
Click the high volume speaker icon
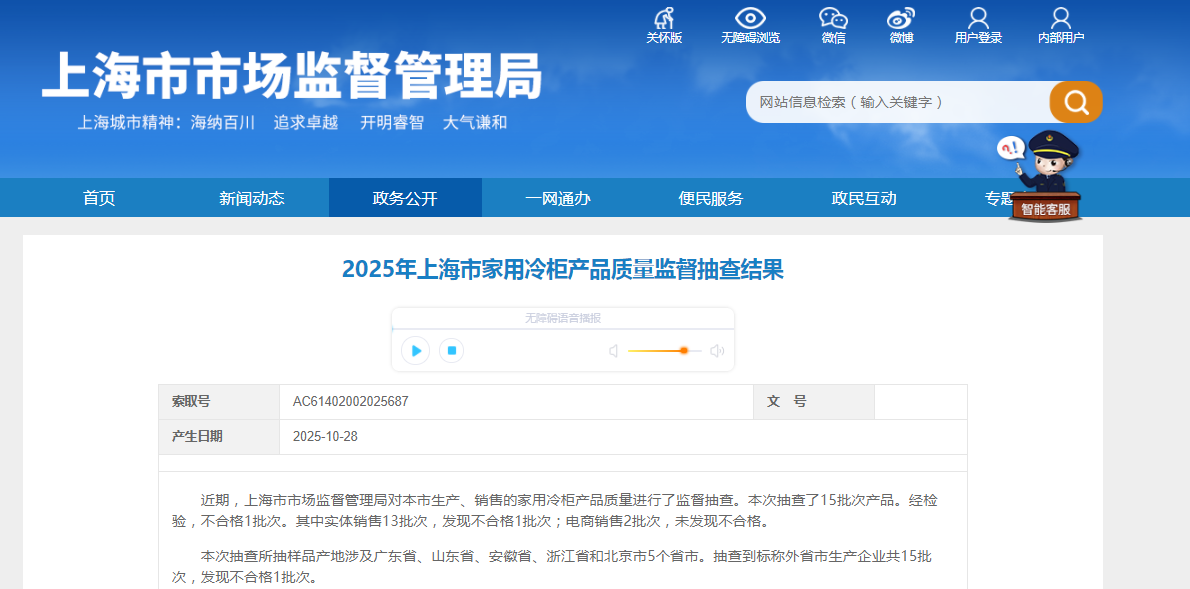pos(717,351)
